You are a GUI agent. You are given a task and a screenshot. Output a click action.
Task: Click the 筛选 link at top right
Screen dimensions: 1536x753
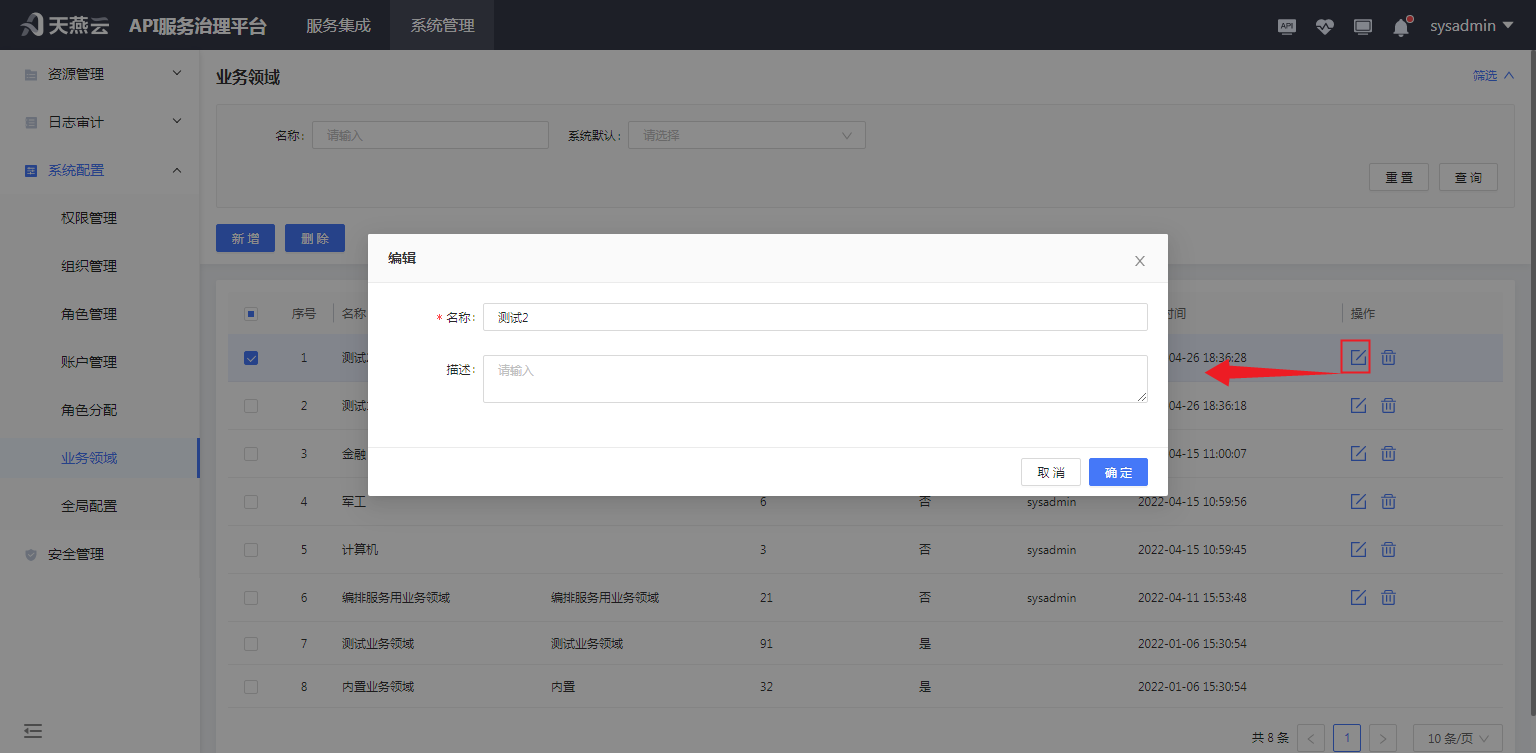(x=1486, y=74)
